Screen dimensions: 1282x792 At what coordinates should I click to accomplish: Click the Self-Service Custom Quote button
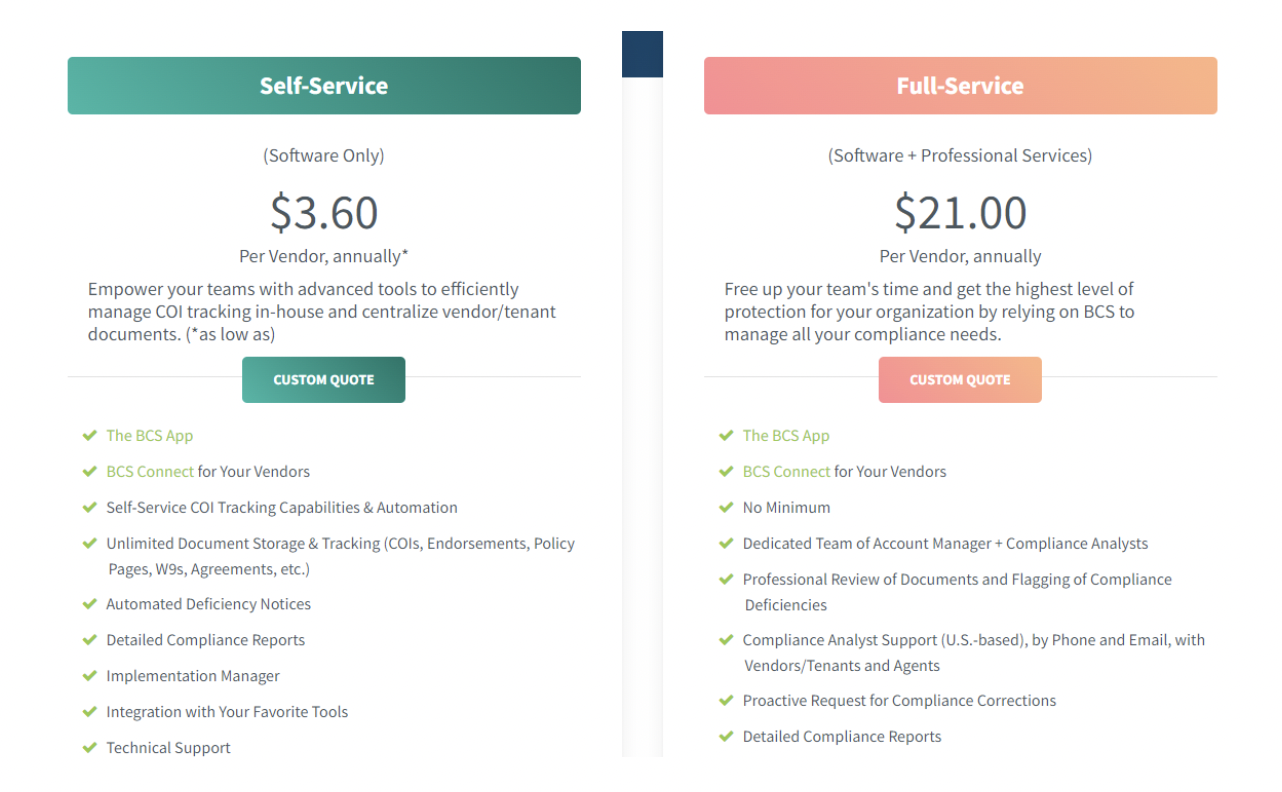pyautogui.click(x=323, y=380)
